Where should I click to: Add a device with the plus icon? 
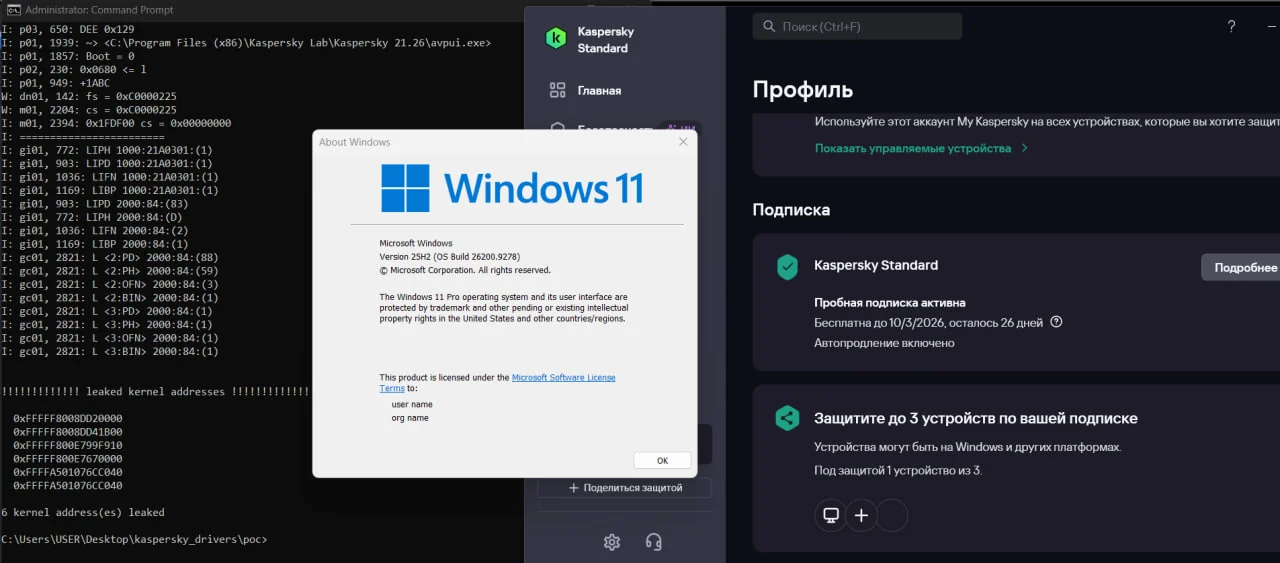click(x=861, y=515)
